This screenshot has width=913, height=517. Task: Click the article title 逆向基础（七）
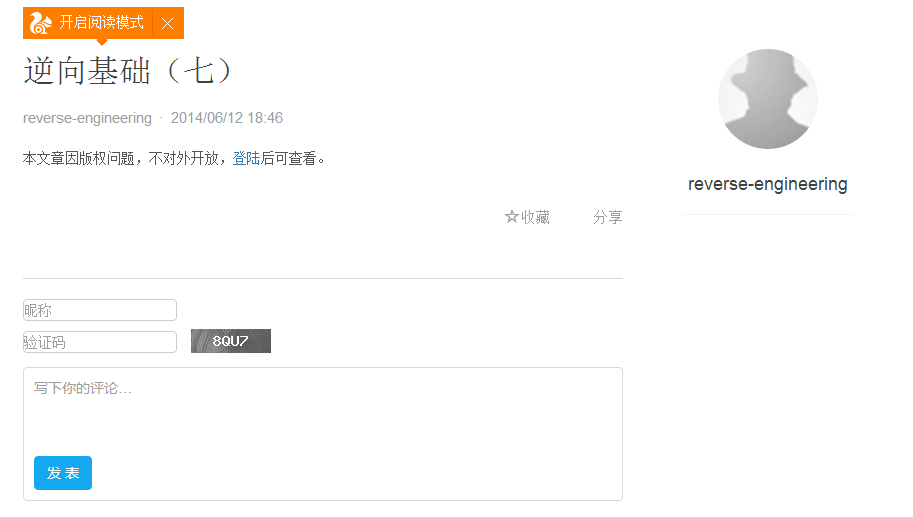click(129, 71)
